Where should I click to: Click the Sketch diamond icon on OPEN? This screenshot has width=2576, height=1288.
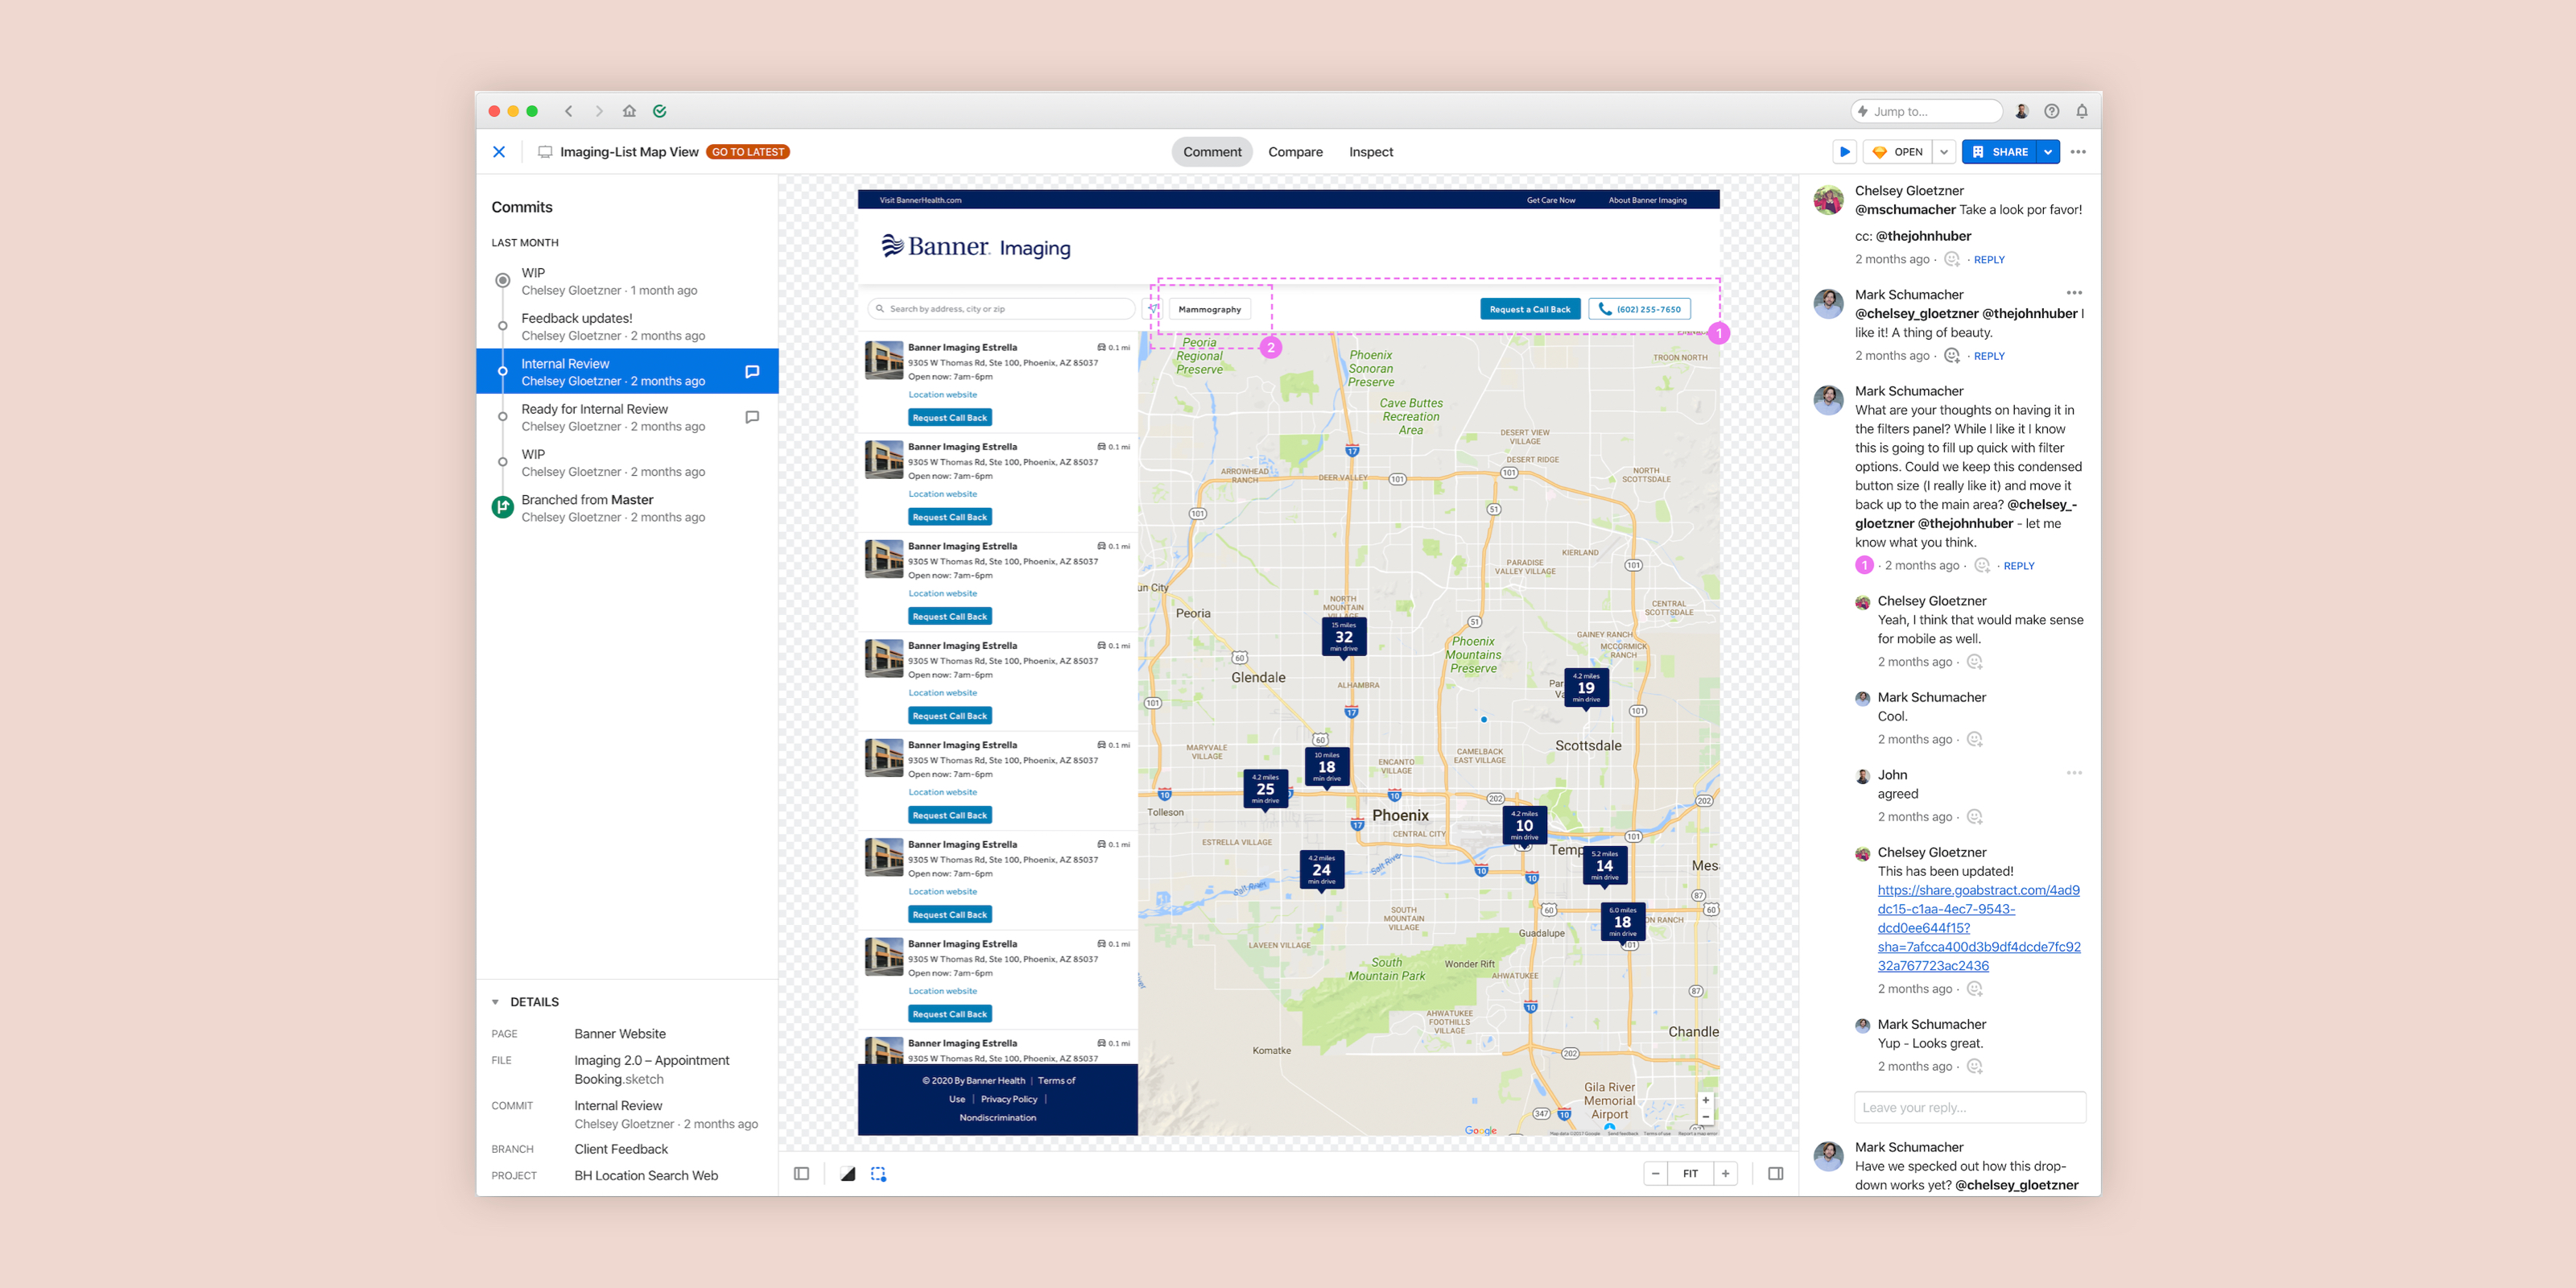tap(1879, 152)
